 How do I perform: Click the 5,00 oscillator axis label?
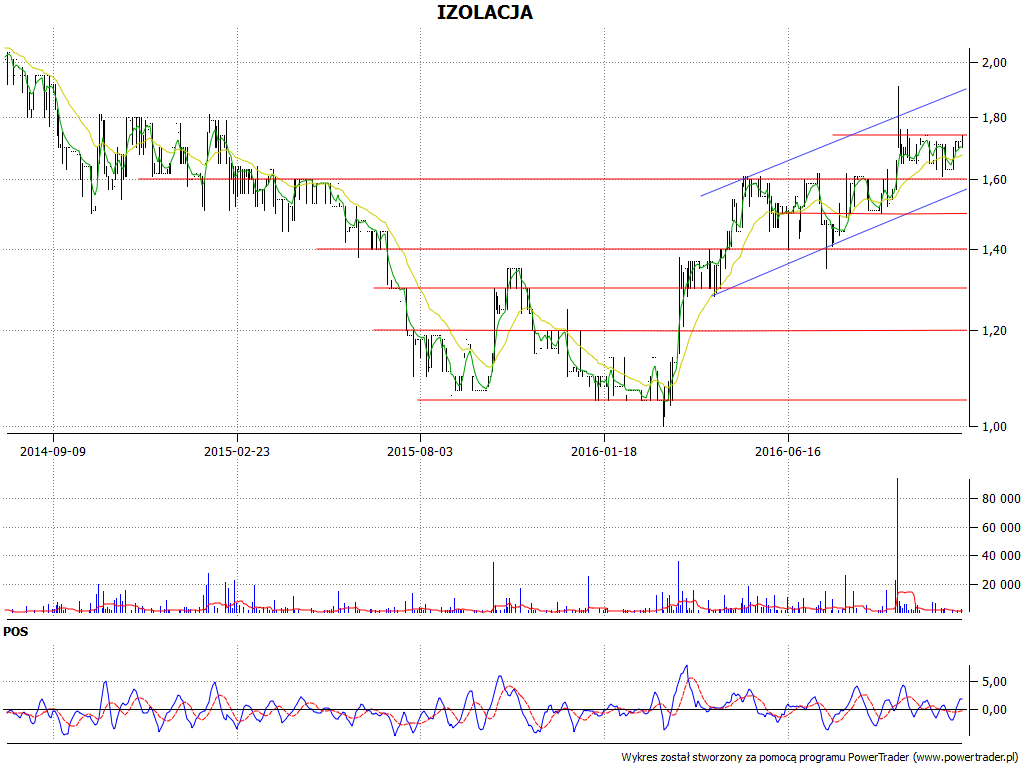click(994, 682)
